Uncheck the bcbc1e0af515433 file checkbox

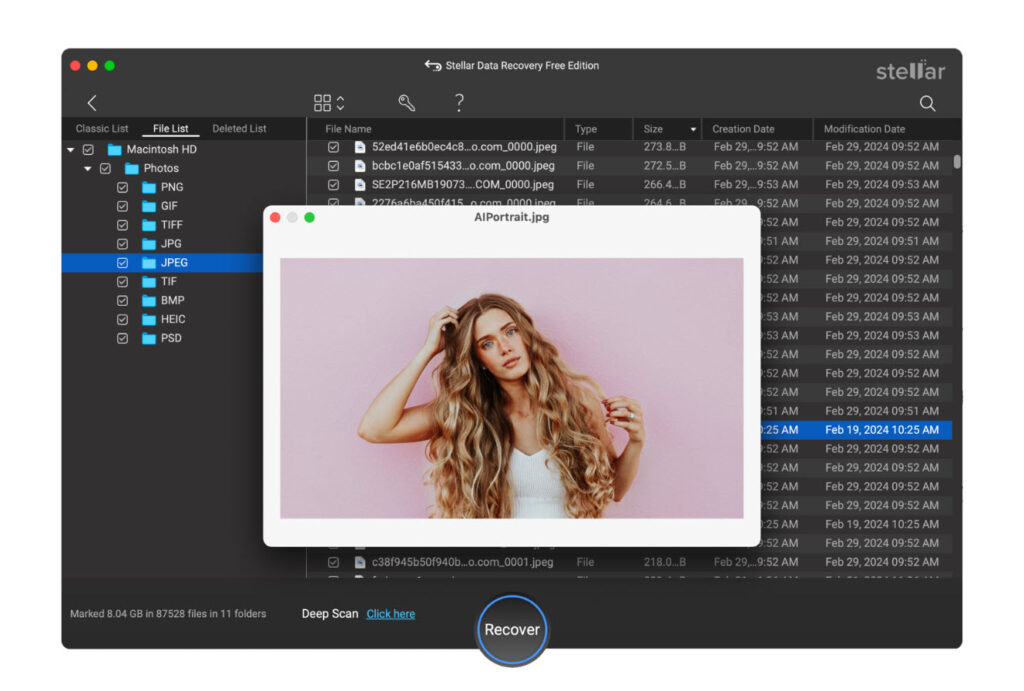pos(334,166)
